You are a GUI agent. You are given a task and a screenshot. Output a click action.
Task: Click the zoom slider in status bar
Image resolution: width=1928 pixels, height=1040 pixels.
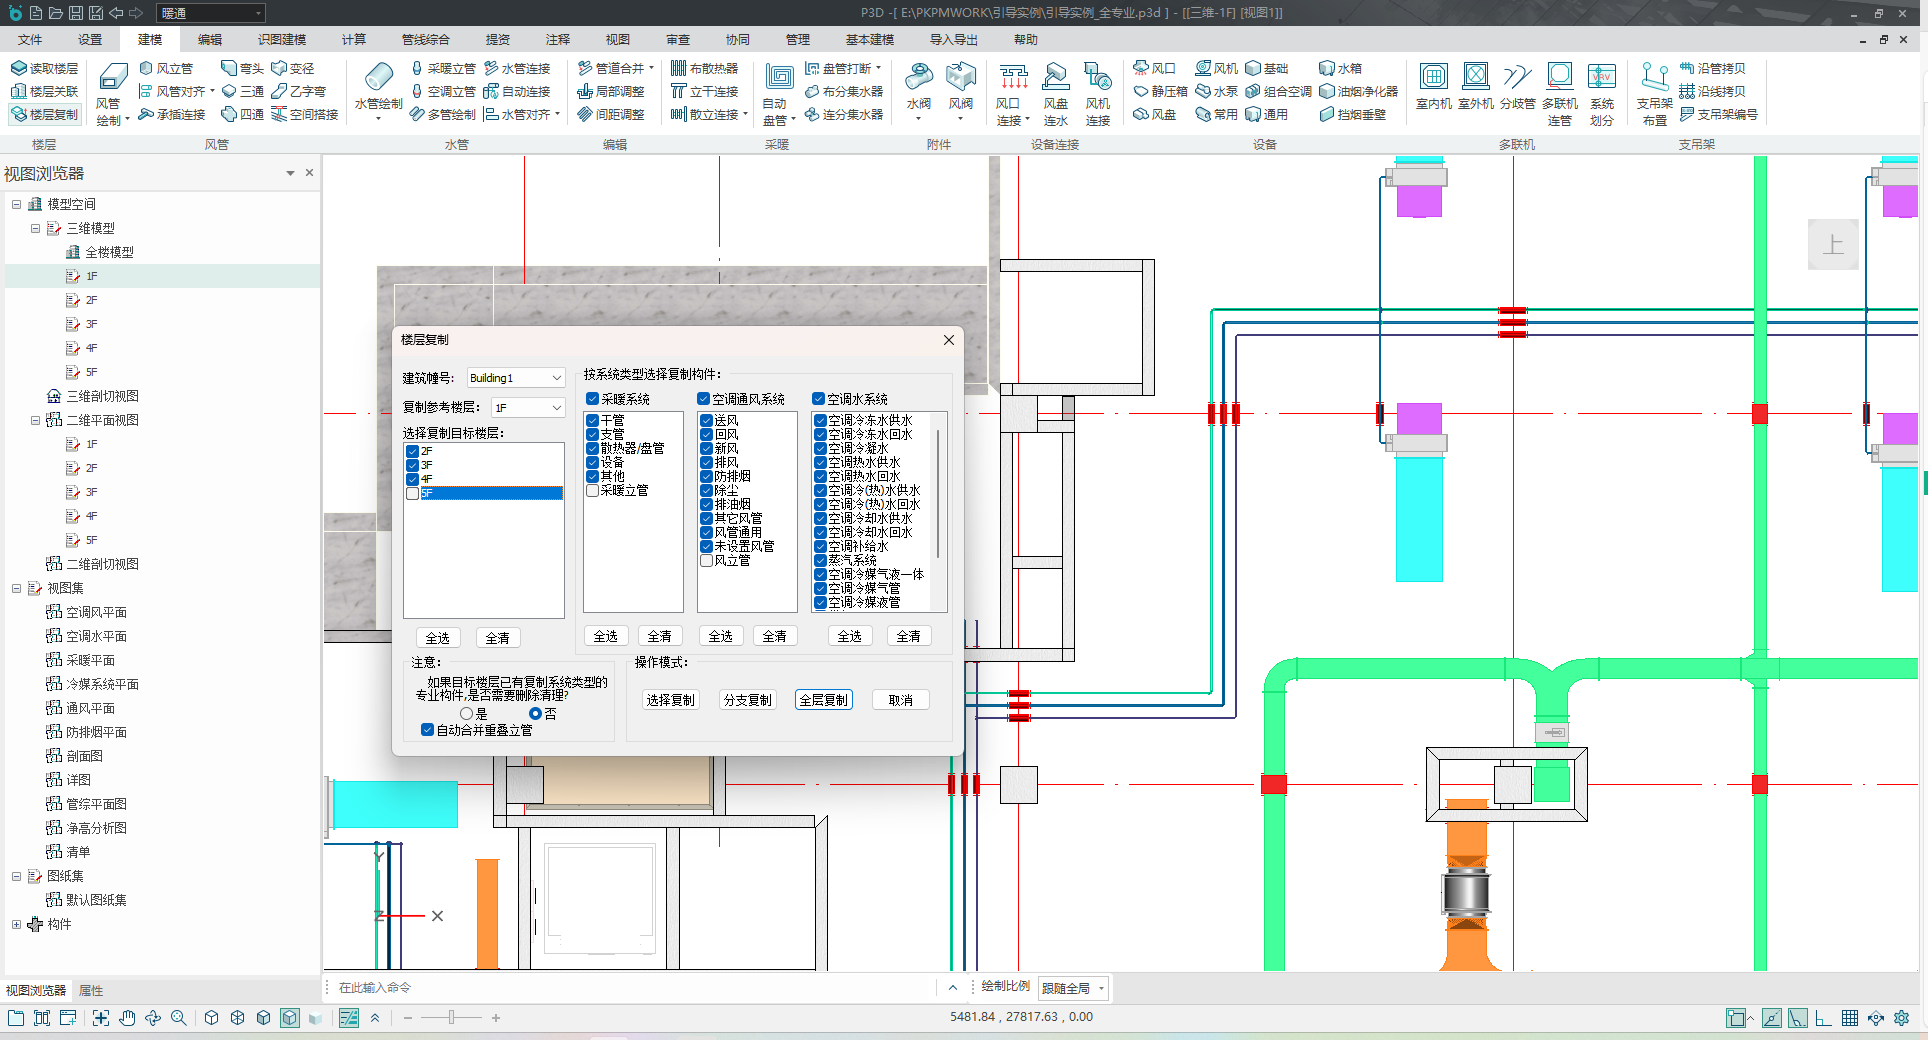pyautogui.click(x=452, y=1018)
